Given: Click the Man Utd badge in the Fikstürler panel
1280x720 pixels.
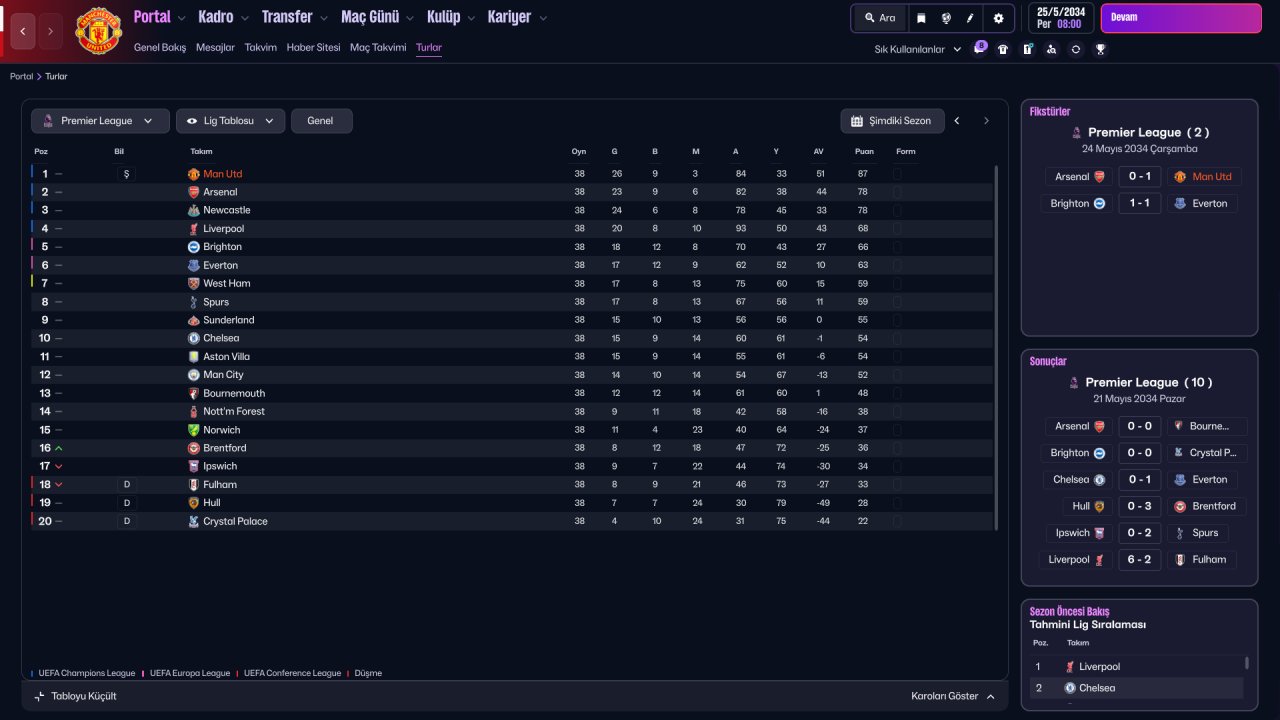Looking at the screenshot, I should click(x=1180, y=176).
